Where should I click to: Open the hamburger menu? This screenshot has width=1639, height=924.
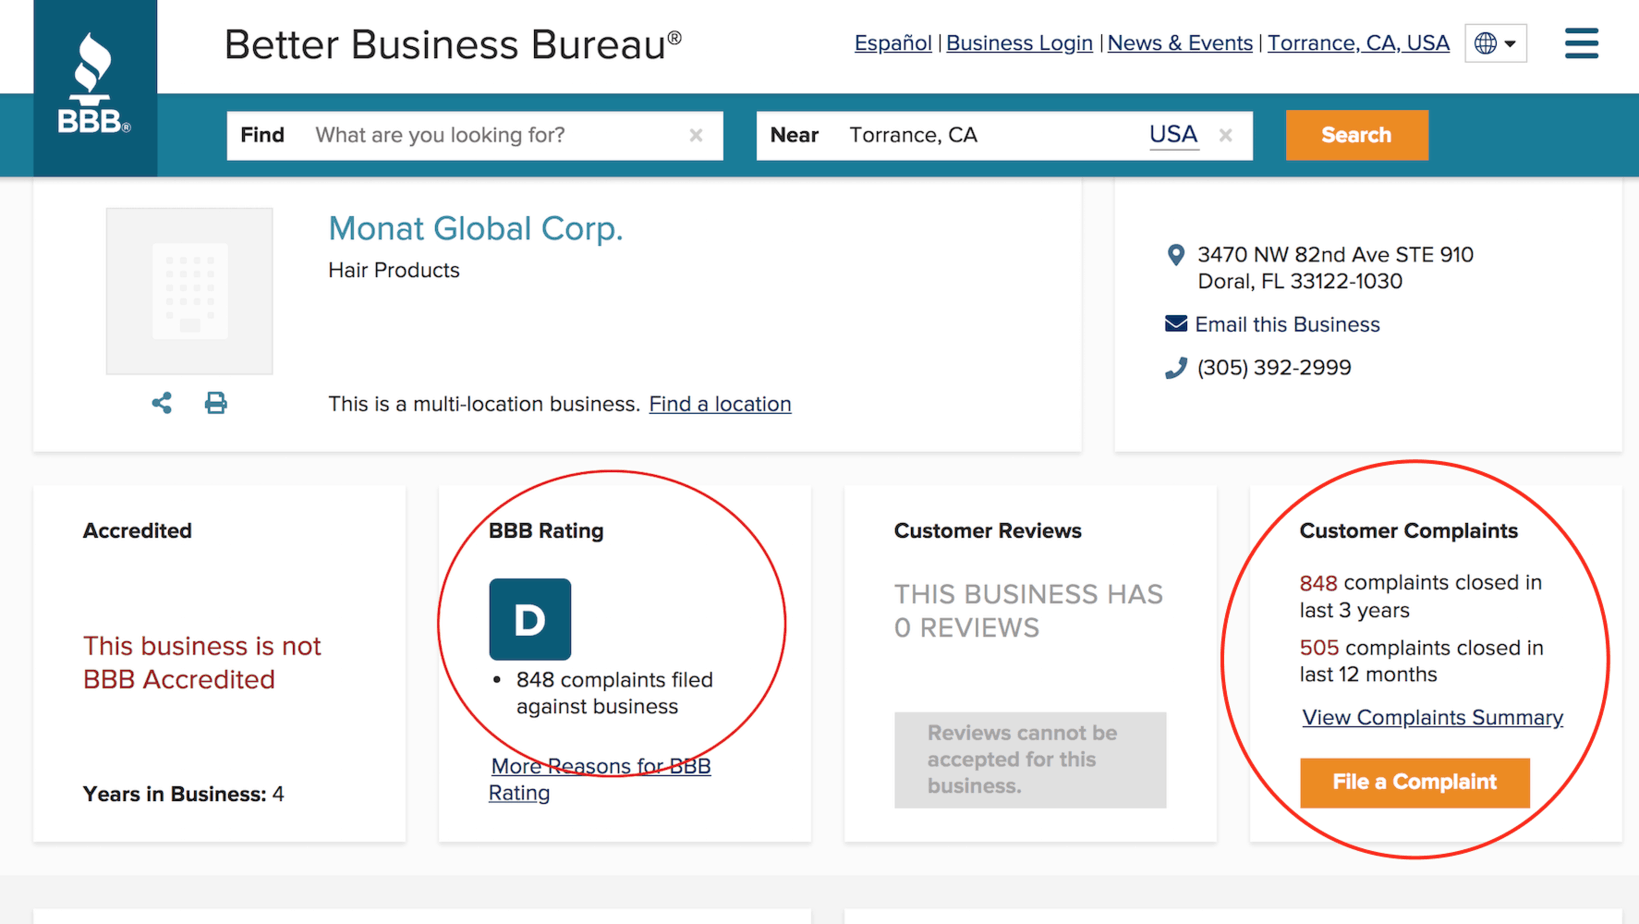click(x=1581, y=43)
